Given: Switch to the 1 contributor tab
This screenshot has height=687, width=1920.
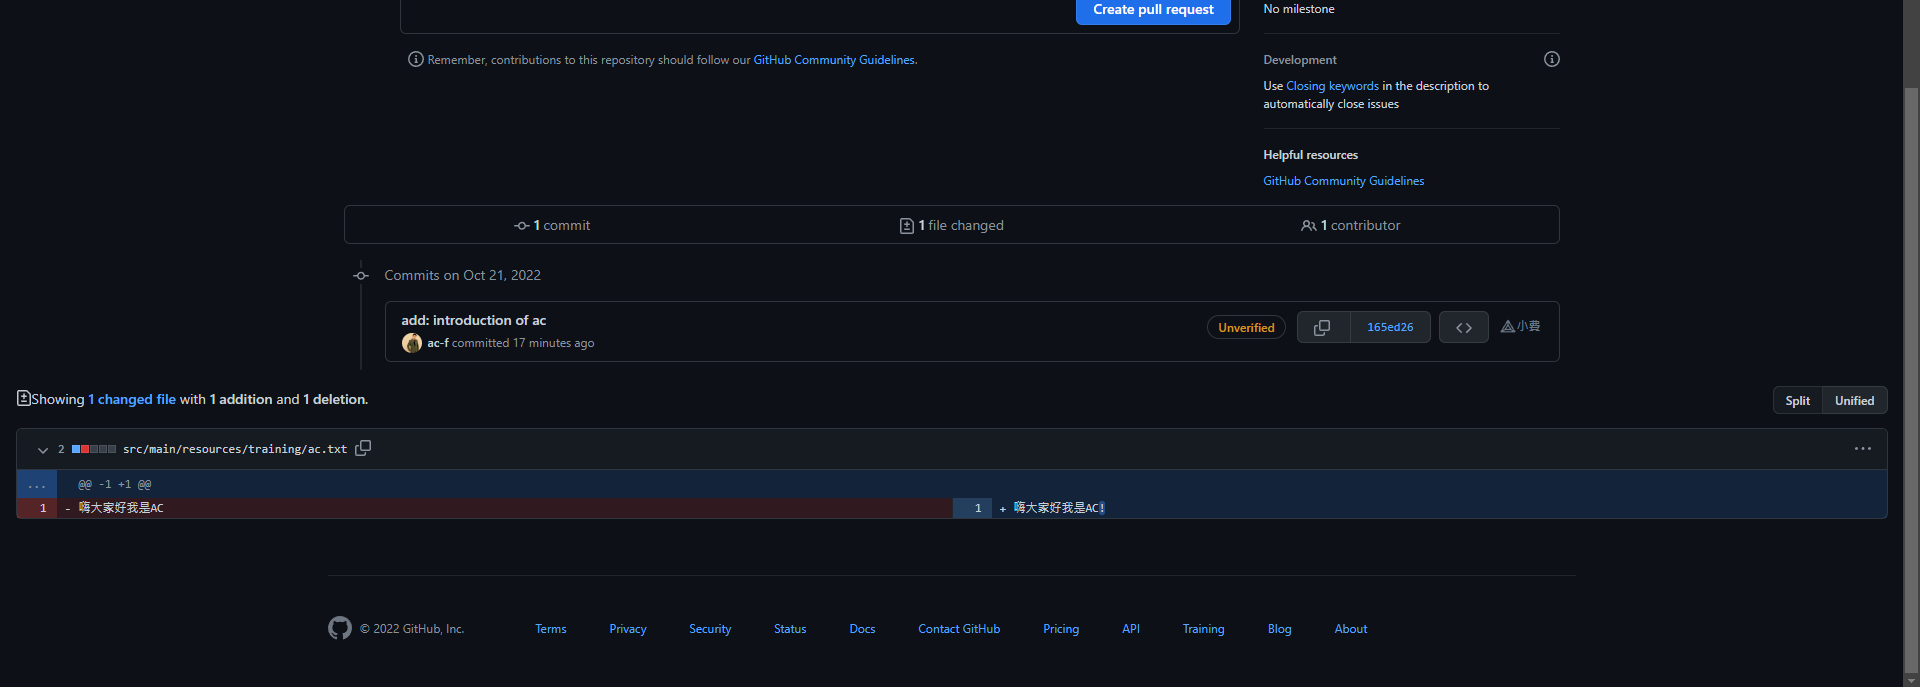Looking at the screenshot, I should pyautogui.click(x=1350, y=225).
